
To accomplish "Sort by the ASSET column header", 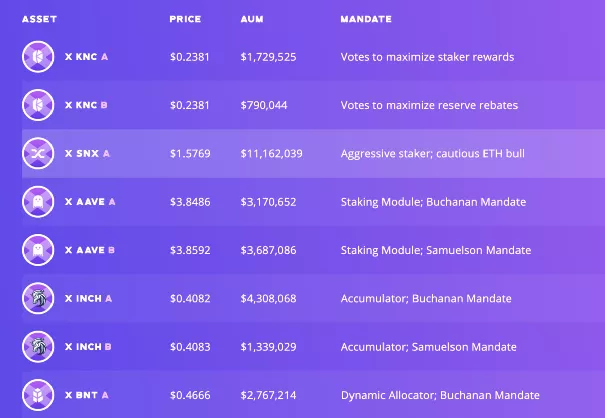I will tap(35, 19).
